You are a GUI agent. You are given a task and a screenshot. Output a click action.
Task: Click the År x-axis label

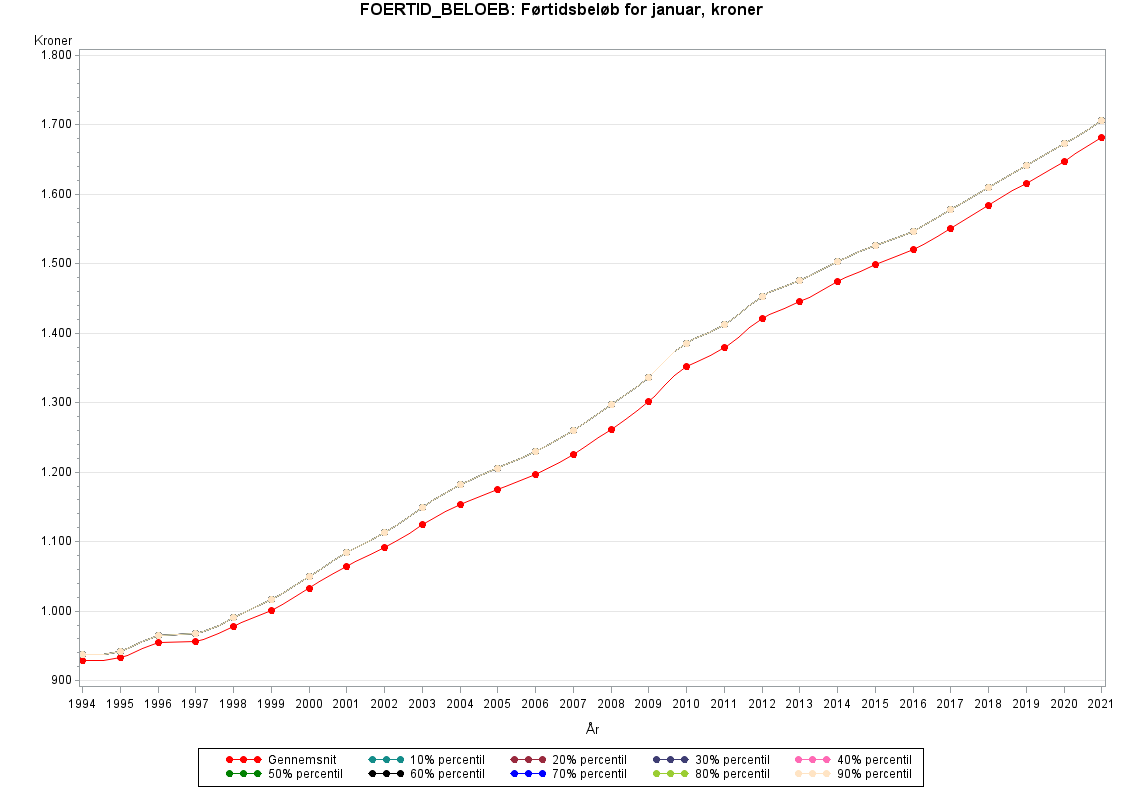(592, 729)
